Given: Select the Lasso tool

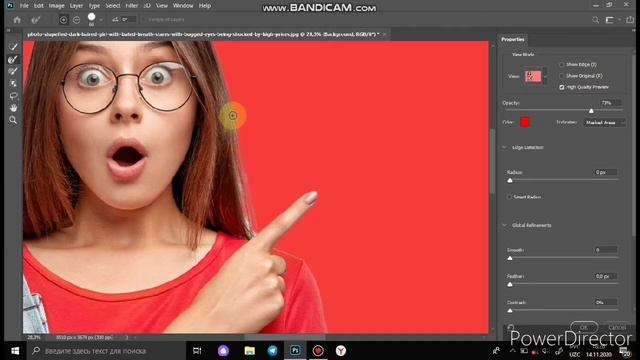Looking at the screenshot, I should click(x=13, y=96).
